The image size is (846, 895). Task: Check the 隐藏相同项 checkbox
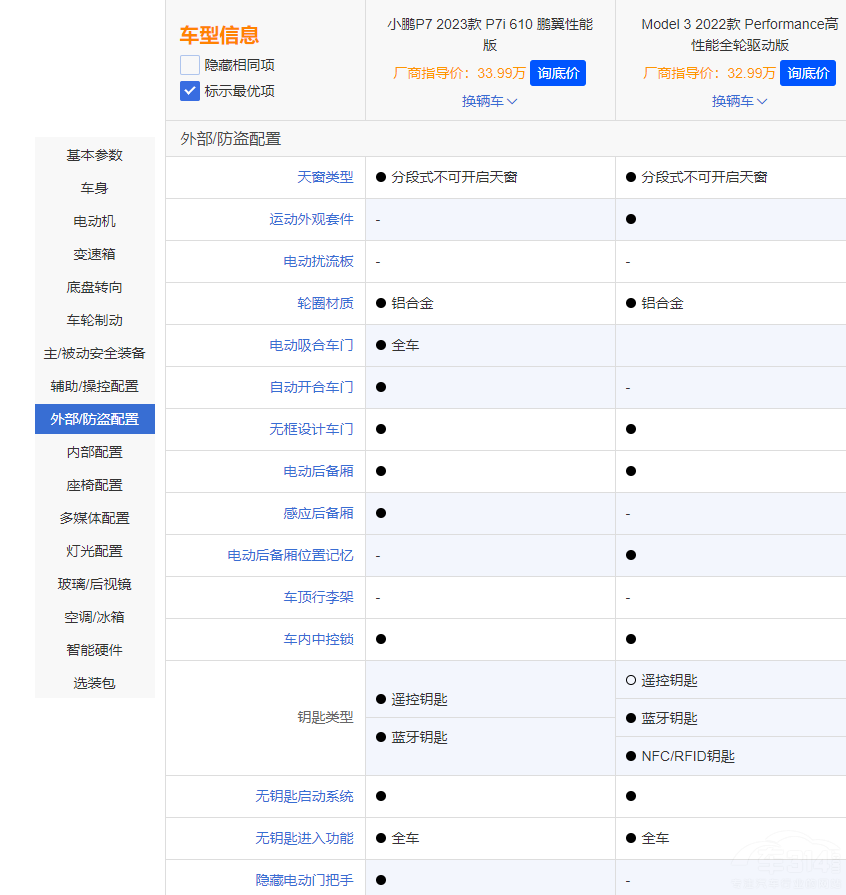pos(190,65)
